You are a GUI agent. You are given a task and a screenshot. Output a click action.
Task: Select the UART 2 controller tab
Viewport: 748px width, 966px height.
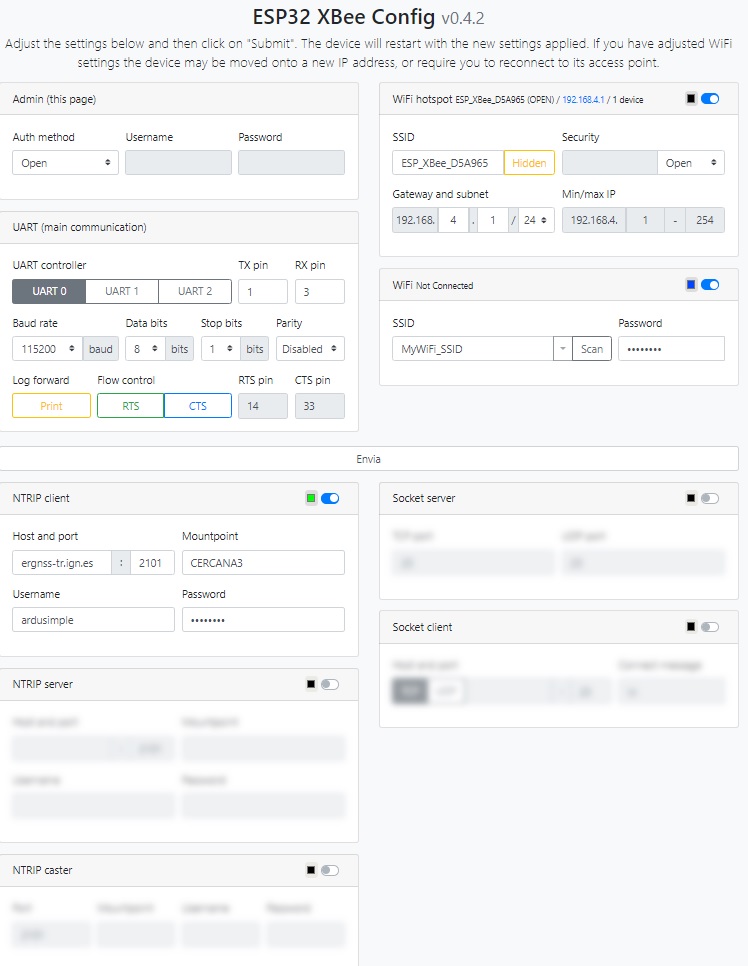click(195, 291)
